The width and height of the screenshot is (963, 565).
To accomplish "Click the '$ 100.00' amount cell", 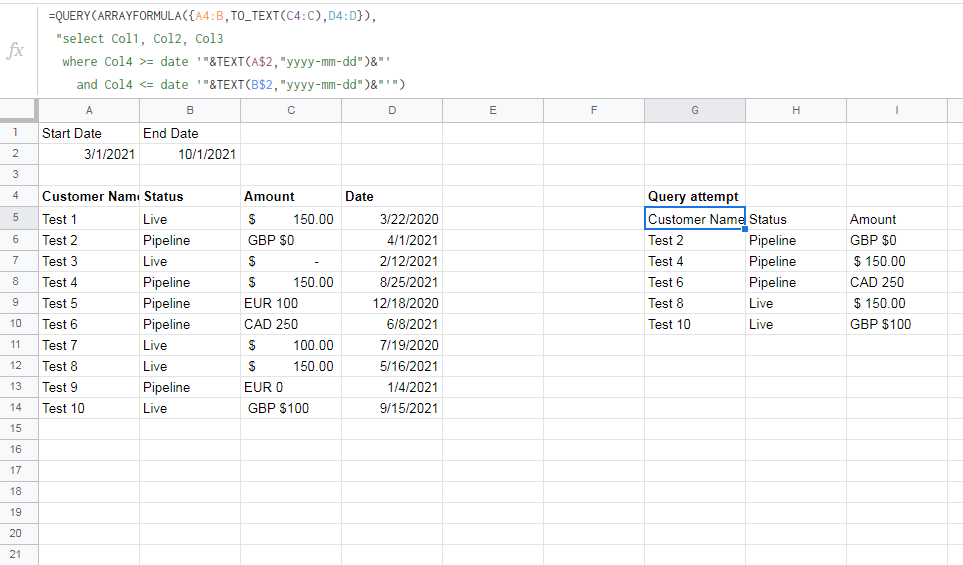I will [291, 345].
